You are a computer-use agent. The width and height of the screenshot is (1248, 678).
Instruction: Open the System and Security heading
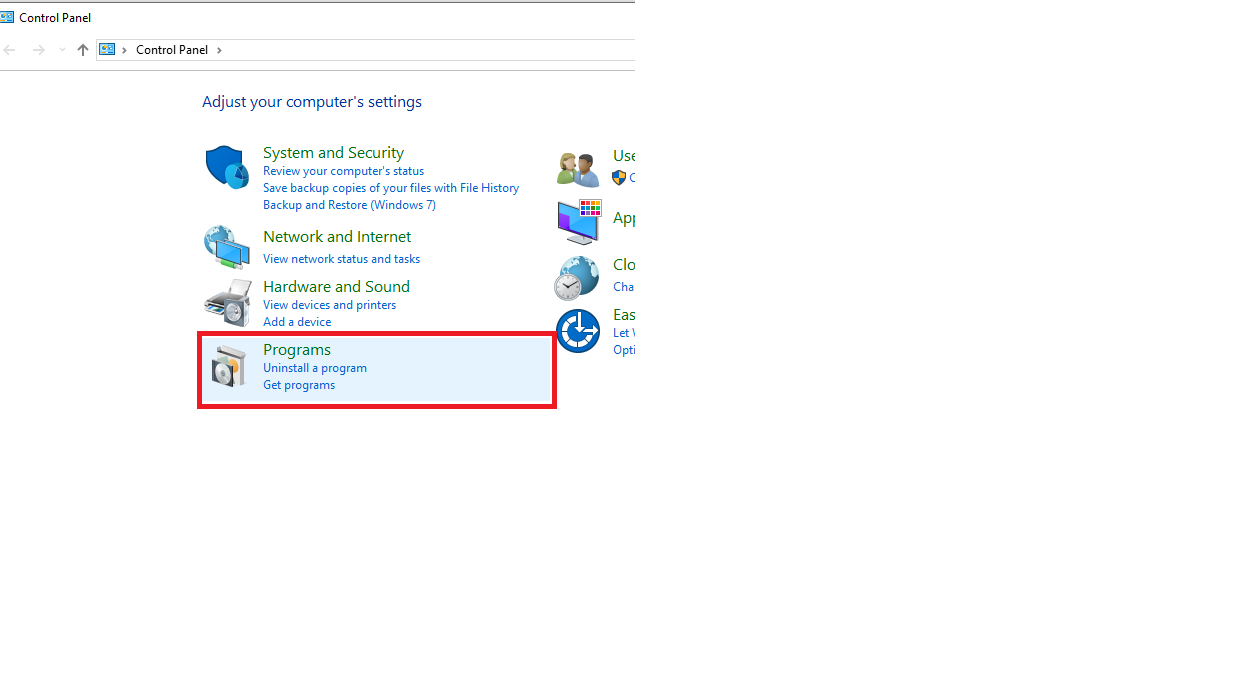pyautogui.click(x=333, y=153)
